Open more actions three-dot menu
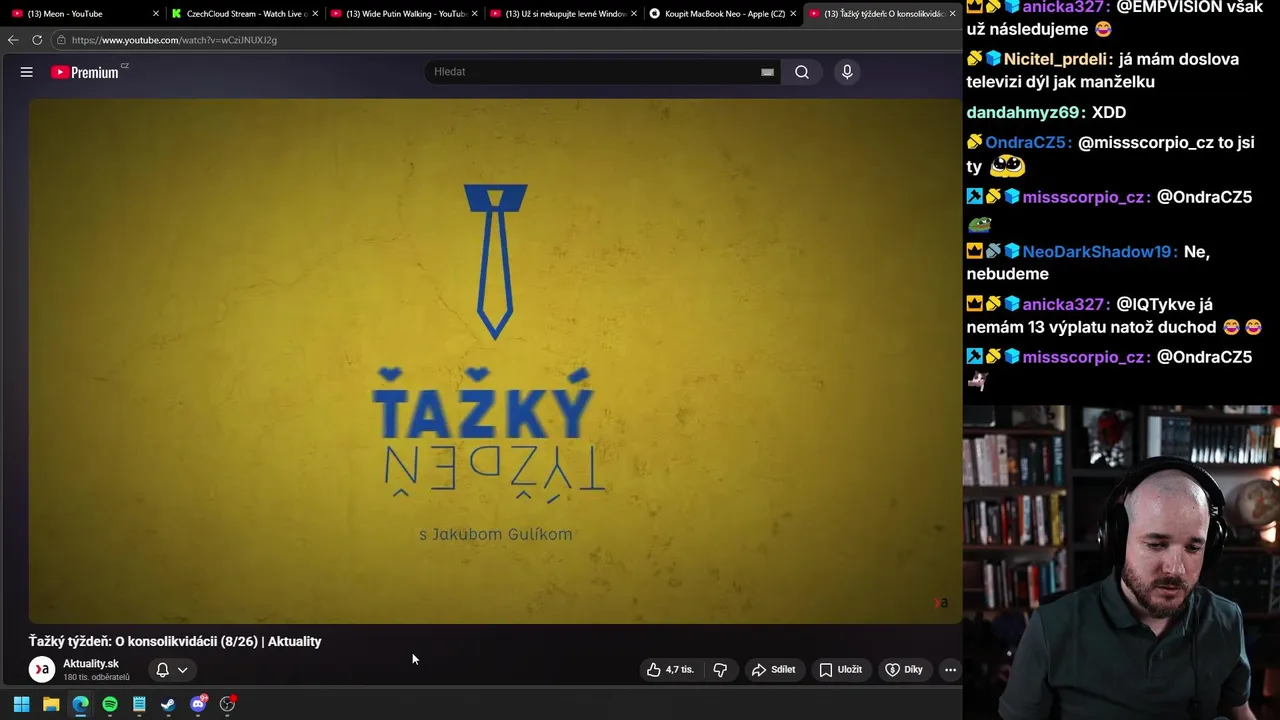The width and height of the screenshot is (1280, 720). [x=950, y=670]
